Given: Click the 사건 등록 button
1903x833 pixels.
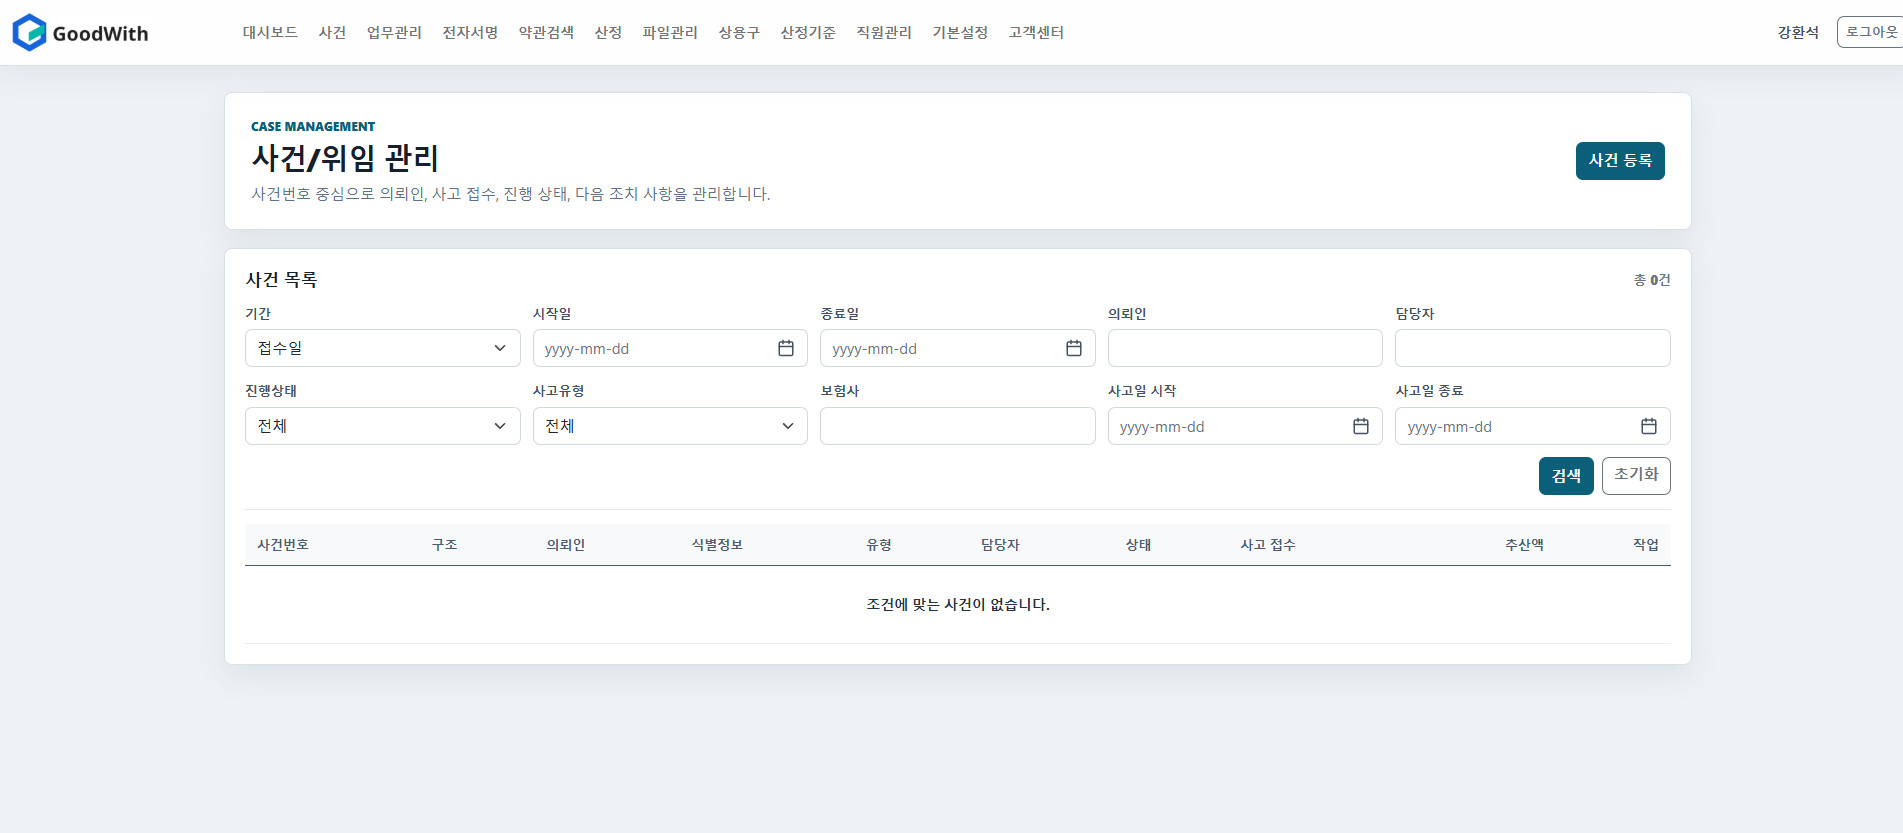Looking at the screenshot, I should [1620, 161].
